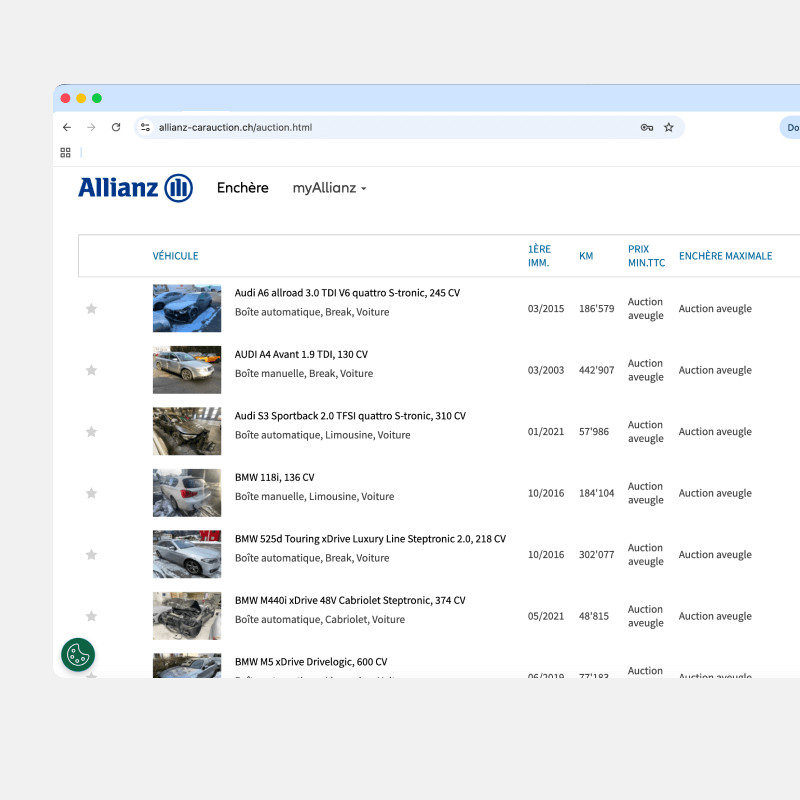Click the 01/2021 registration date
The width and height of the screenshot is (800, 800).
pyautogui.click(x=546, y=432)
